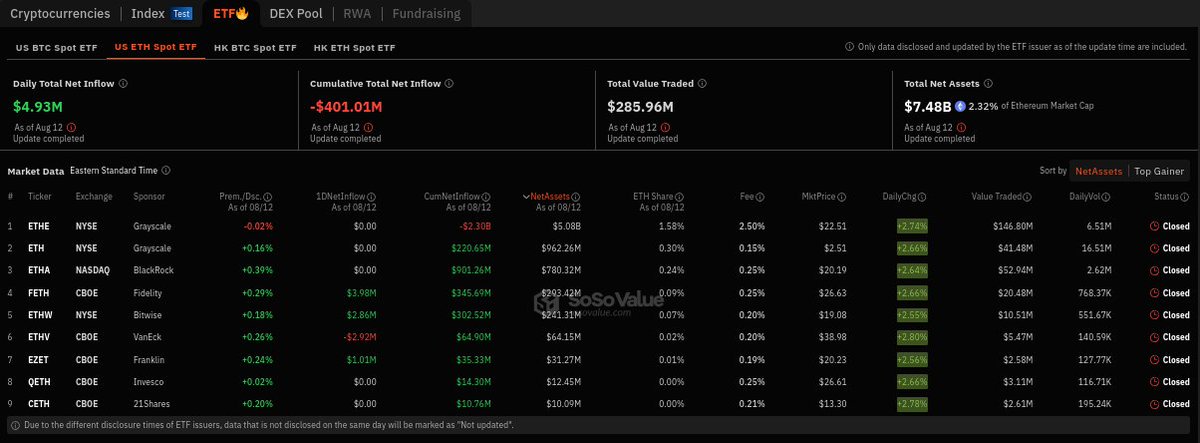
Task: Click info icon before the issuer disclosure note
Action: tap(850, 46)
